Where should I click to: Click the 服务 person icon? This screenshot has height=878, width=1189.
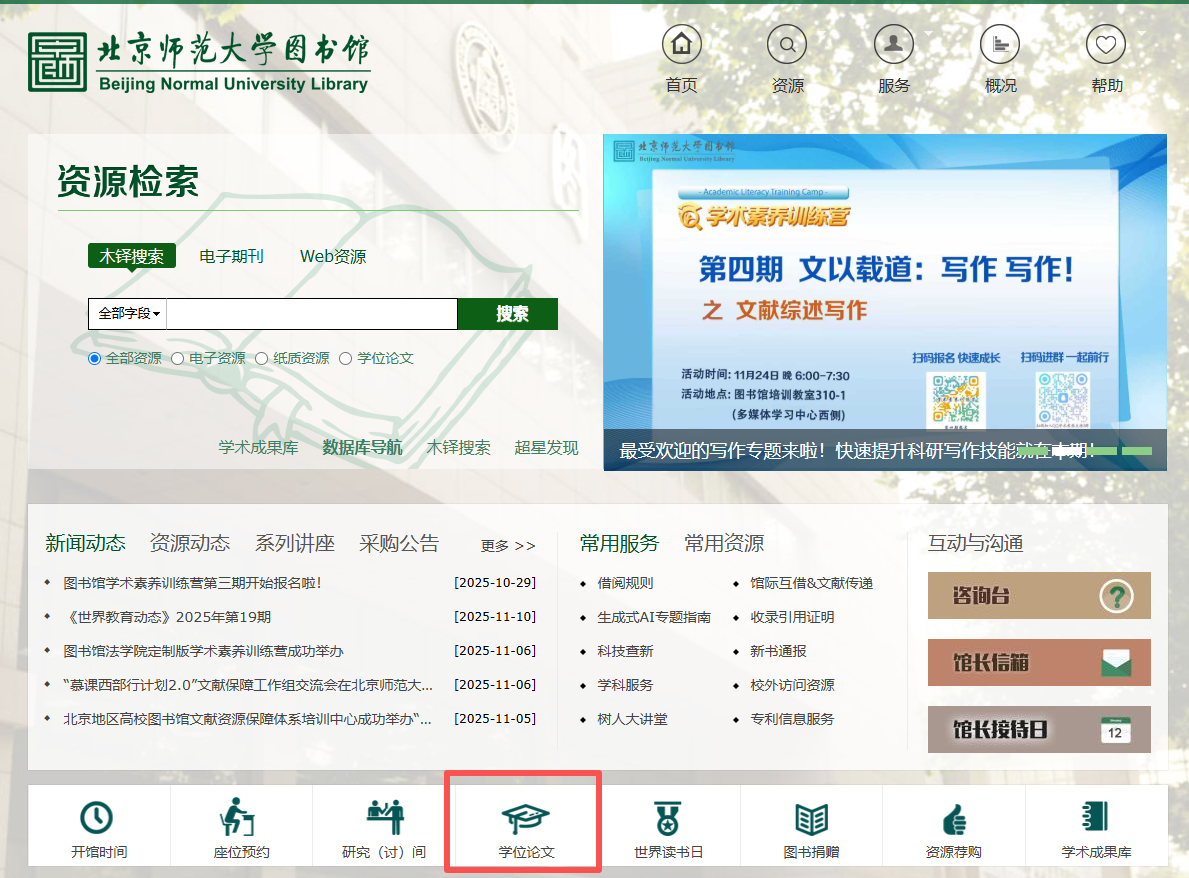tap(893, 45)
